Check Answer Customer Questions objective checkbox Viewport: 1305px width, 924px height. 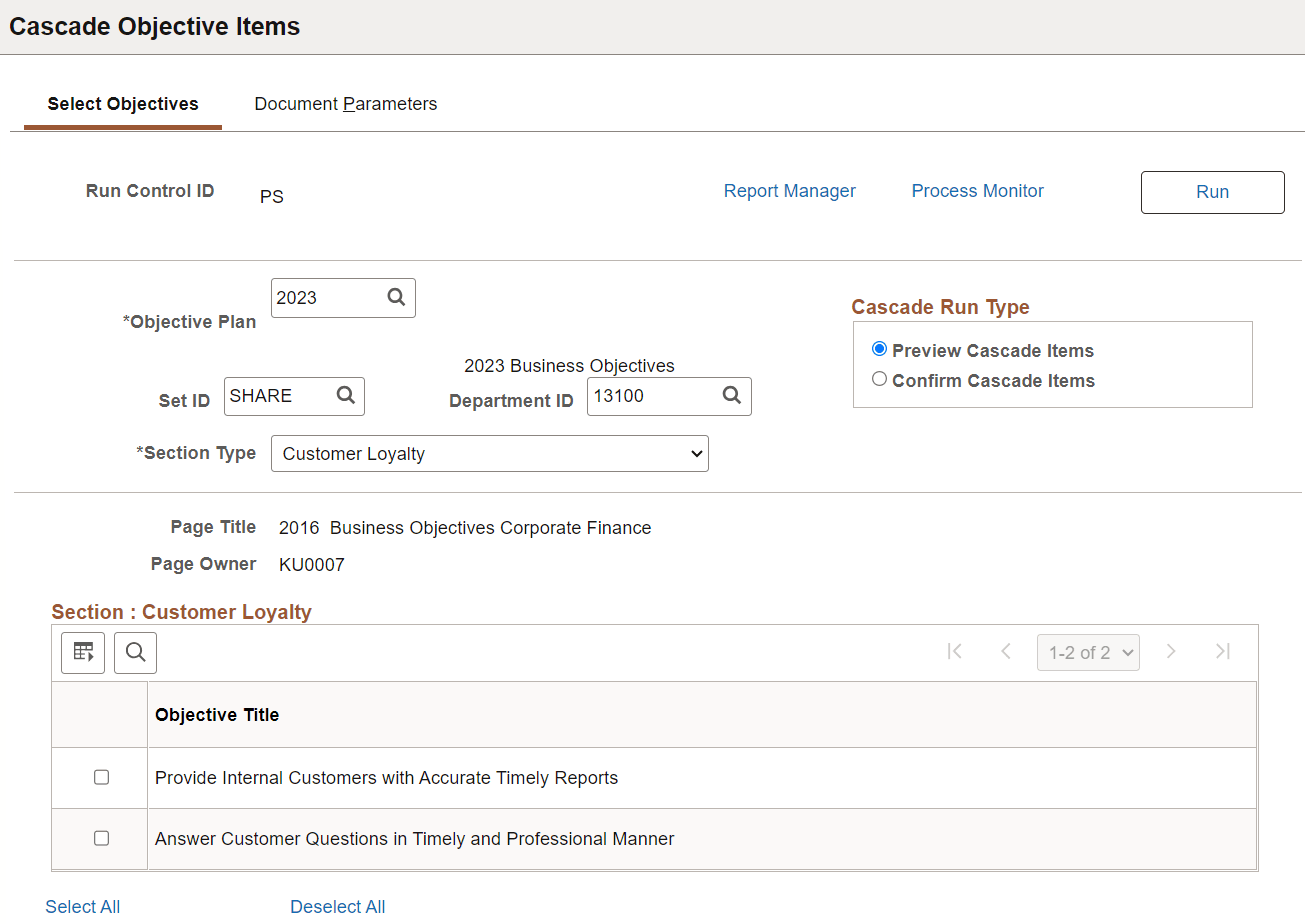coord(101,838)
